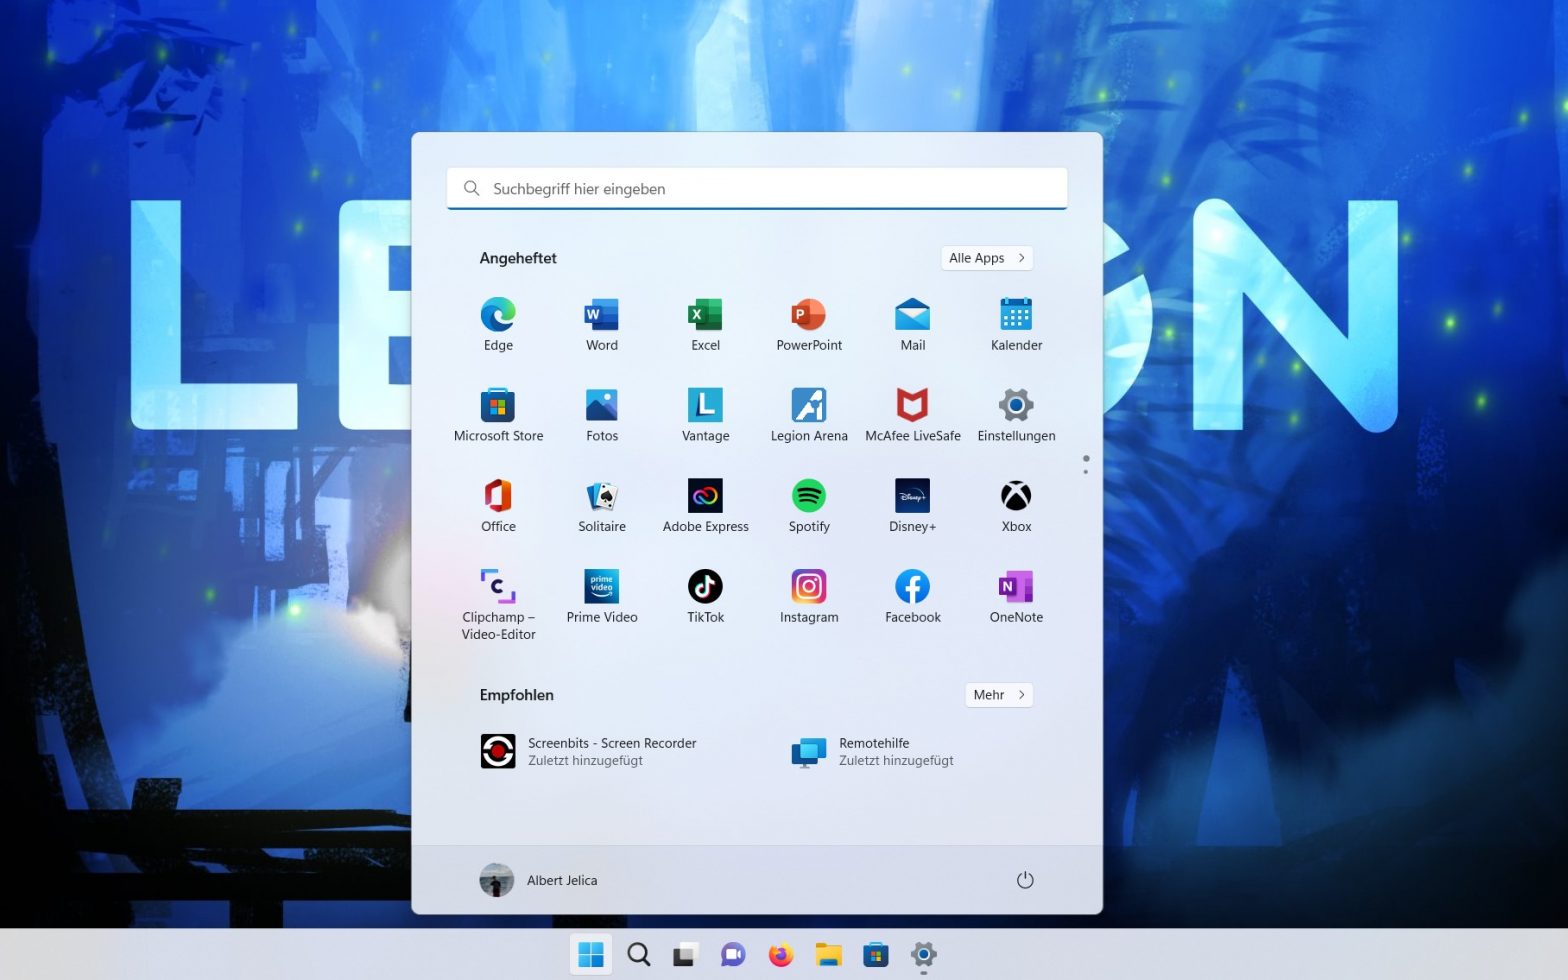Viewport: 1568px width, 980px height.
Task: Open Microsoft Store pinned app
Action: click(498, 415)
